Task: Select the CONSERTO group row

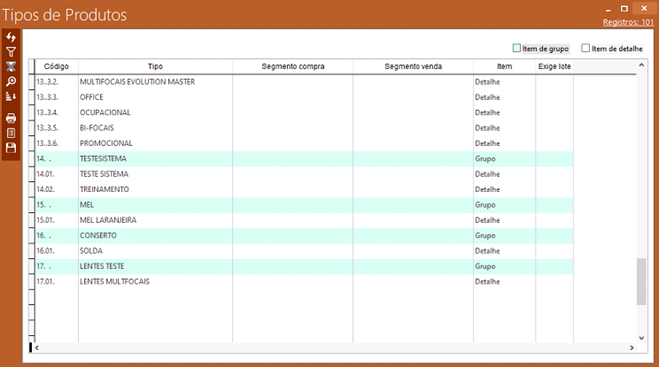Action: pos(304,235)
